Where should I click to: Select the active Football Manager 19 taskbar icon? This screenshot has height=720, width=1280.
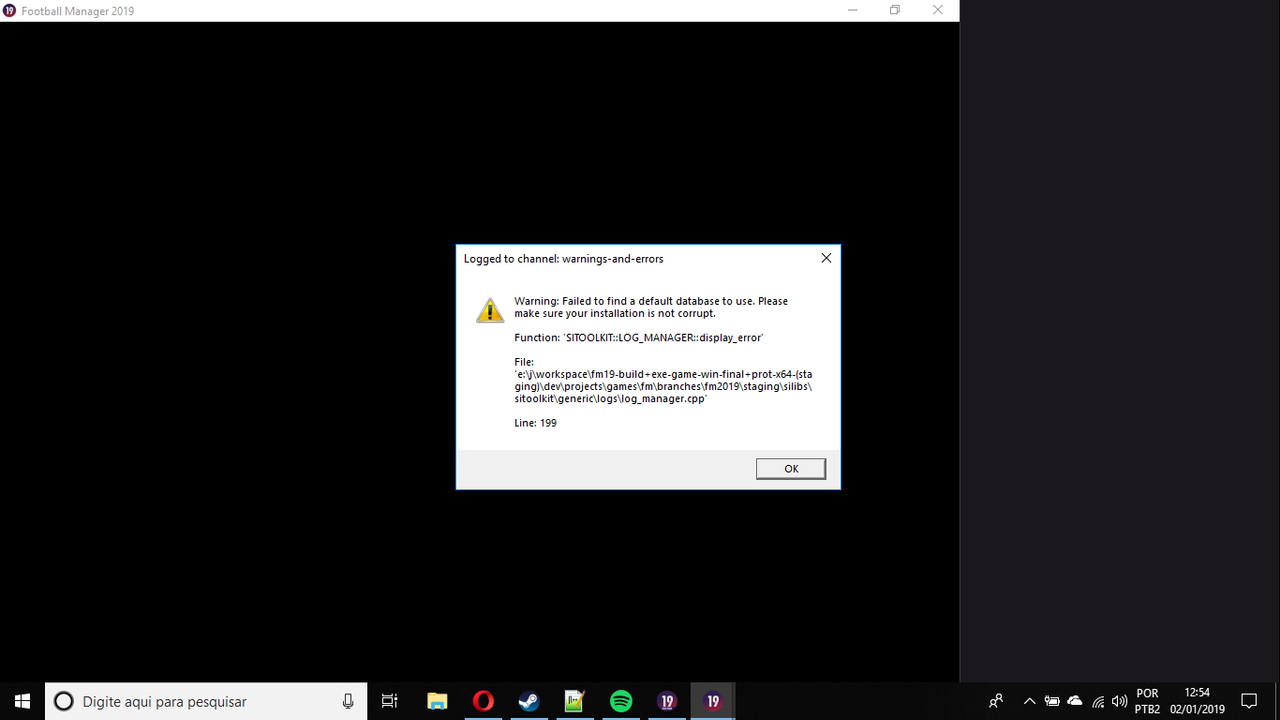[713, 701]
